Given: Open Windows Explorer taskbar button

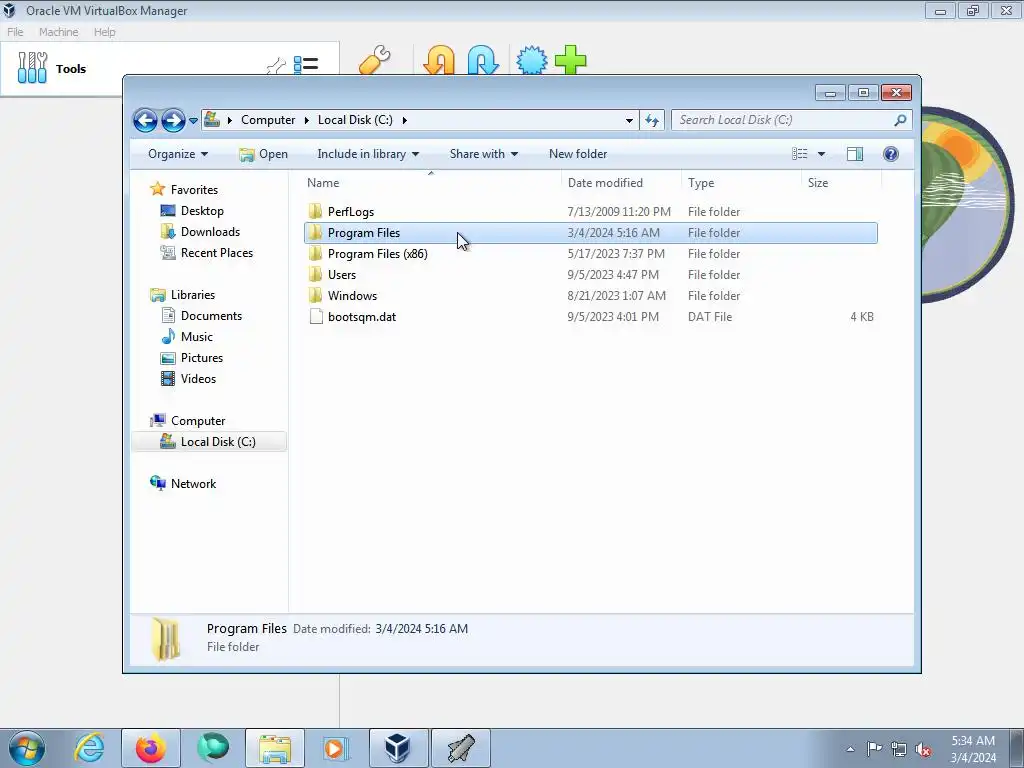Looking at the screenshot, I should pos(275,748).
